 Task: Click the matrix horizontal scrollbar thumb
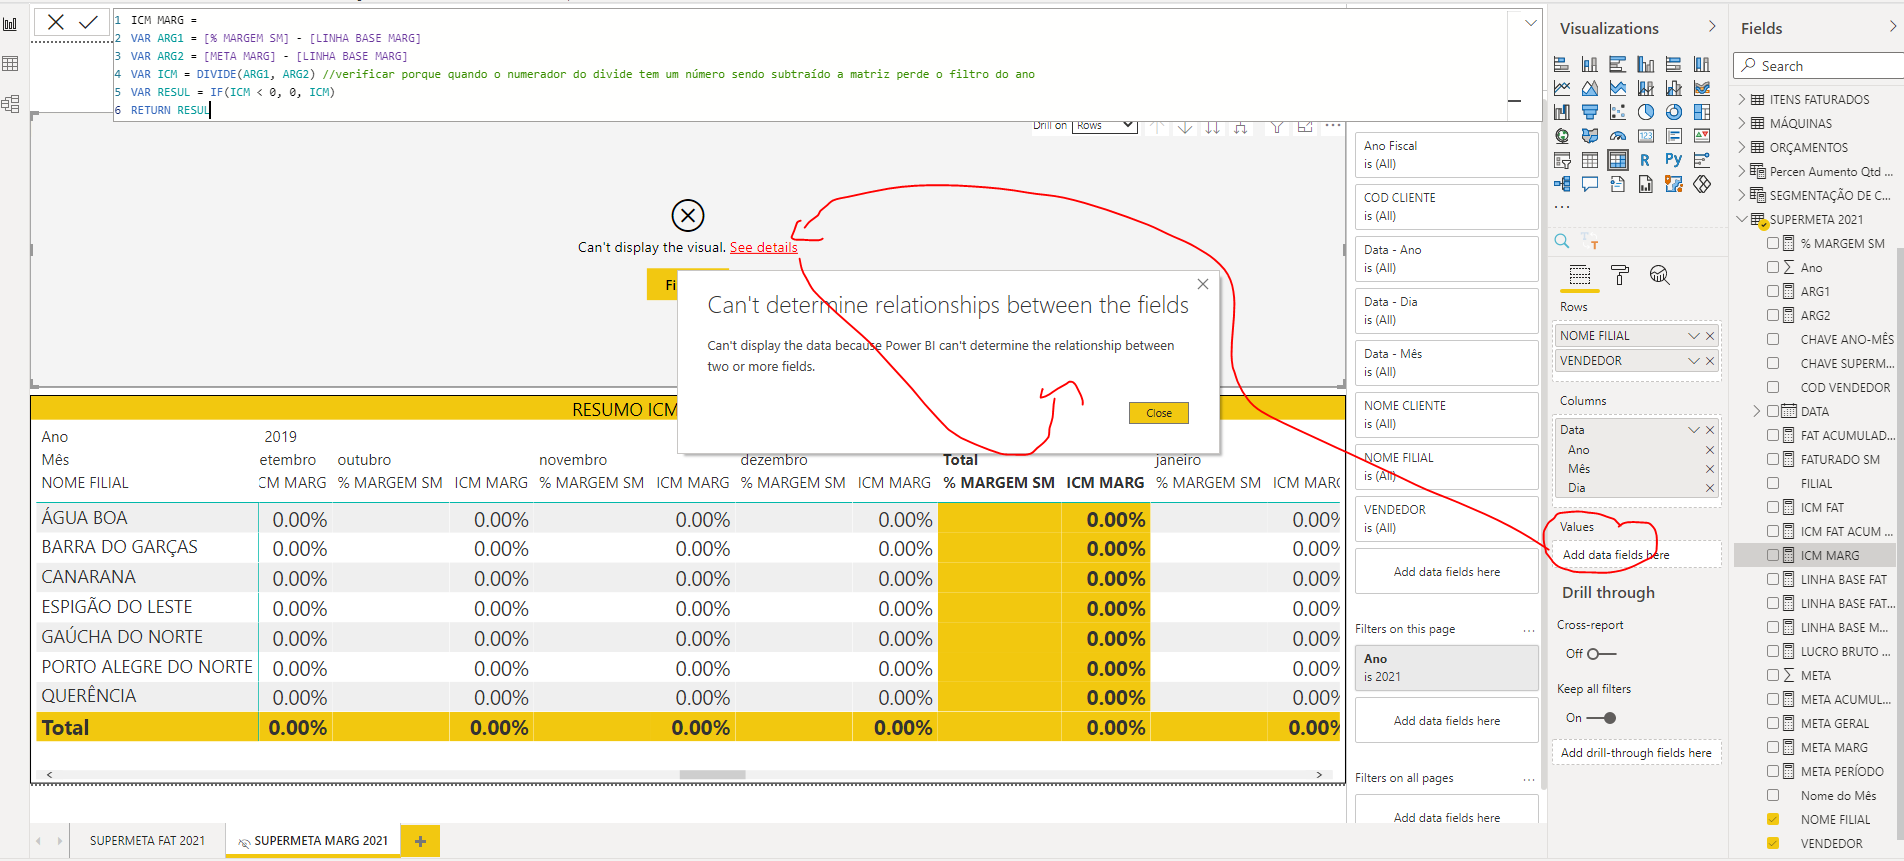pyautogui.click(x=712, y=775)
